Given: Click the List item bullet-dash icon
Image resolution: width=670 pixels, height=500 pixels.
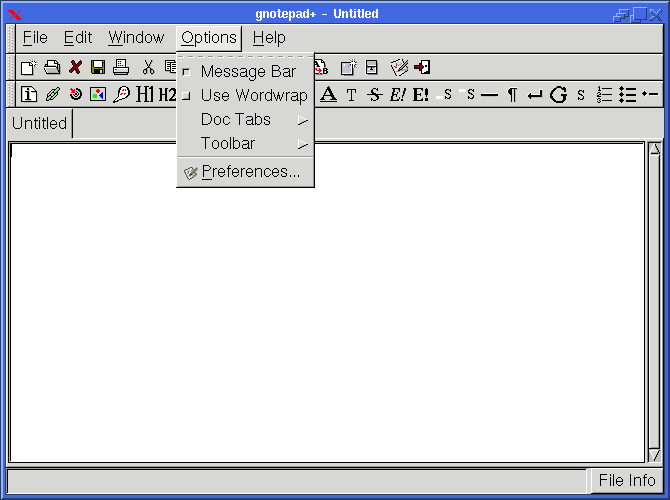Looking at the screenshot, I should pyautogui.click(x=650, y=94).
